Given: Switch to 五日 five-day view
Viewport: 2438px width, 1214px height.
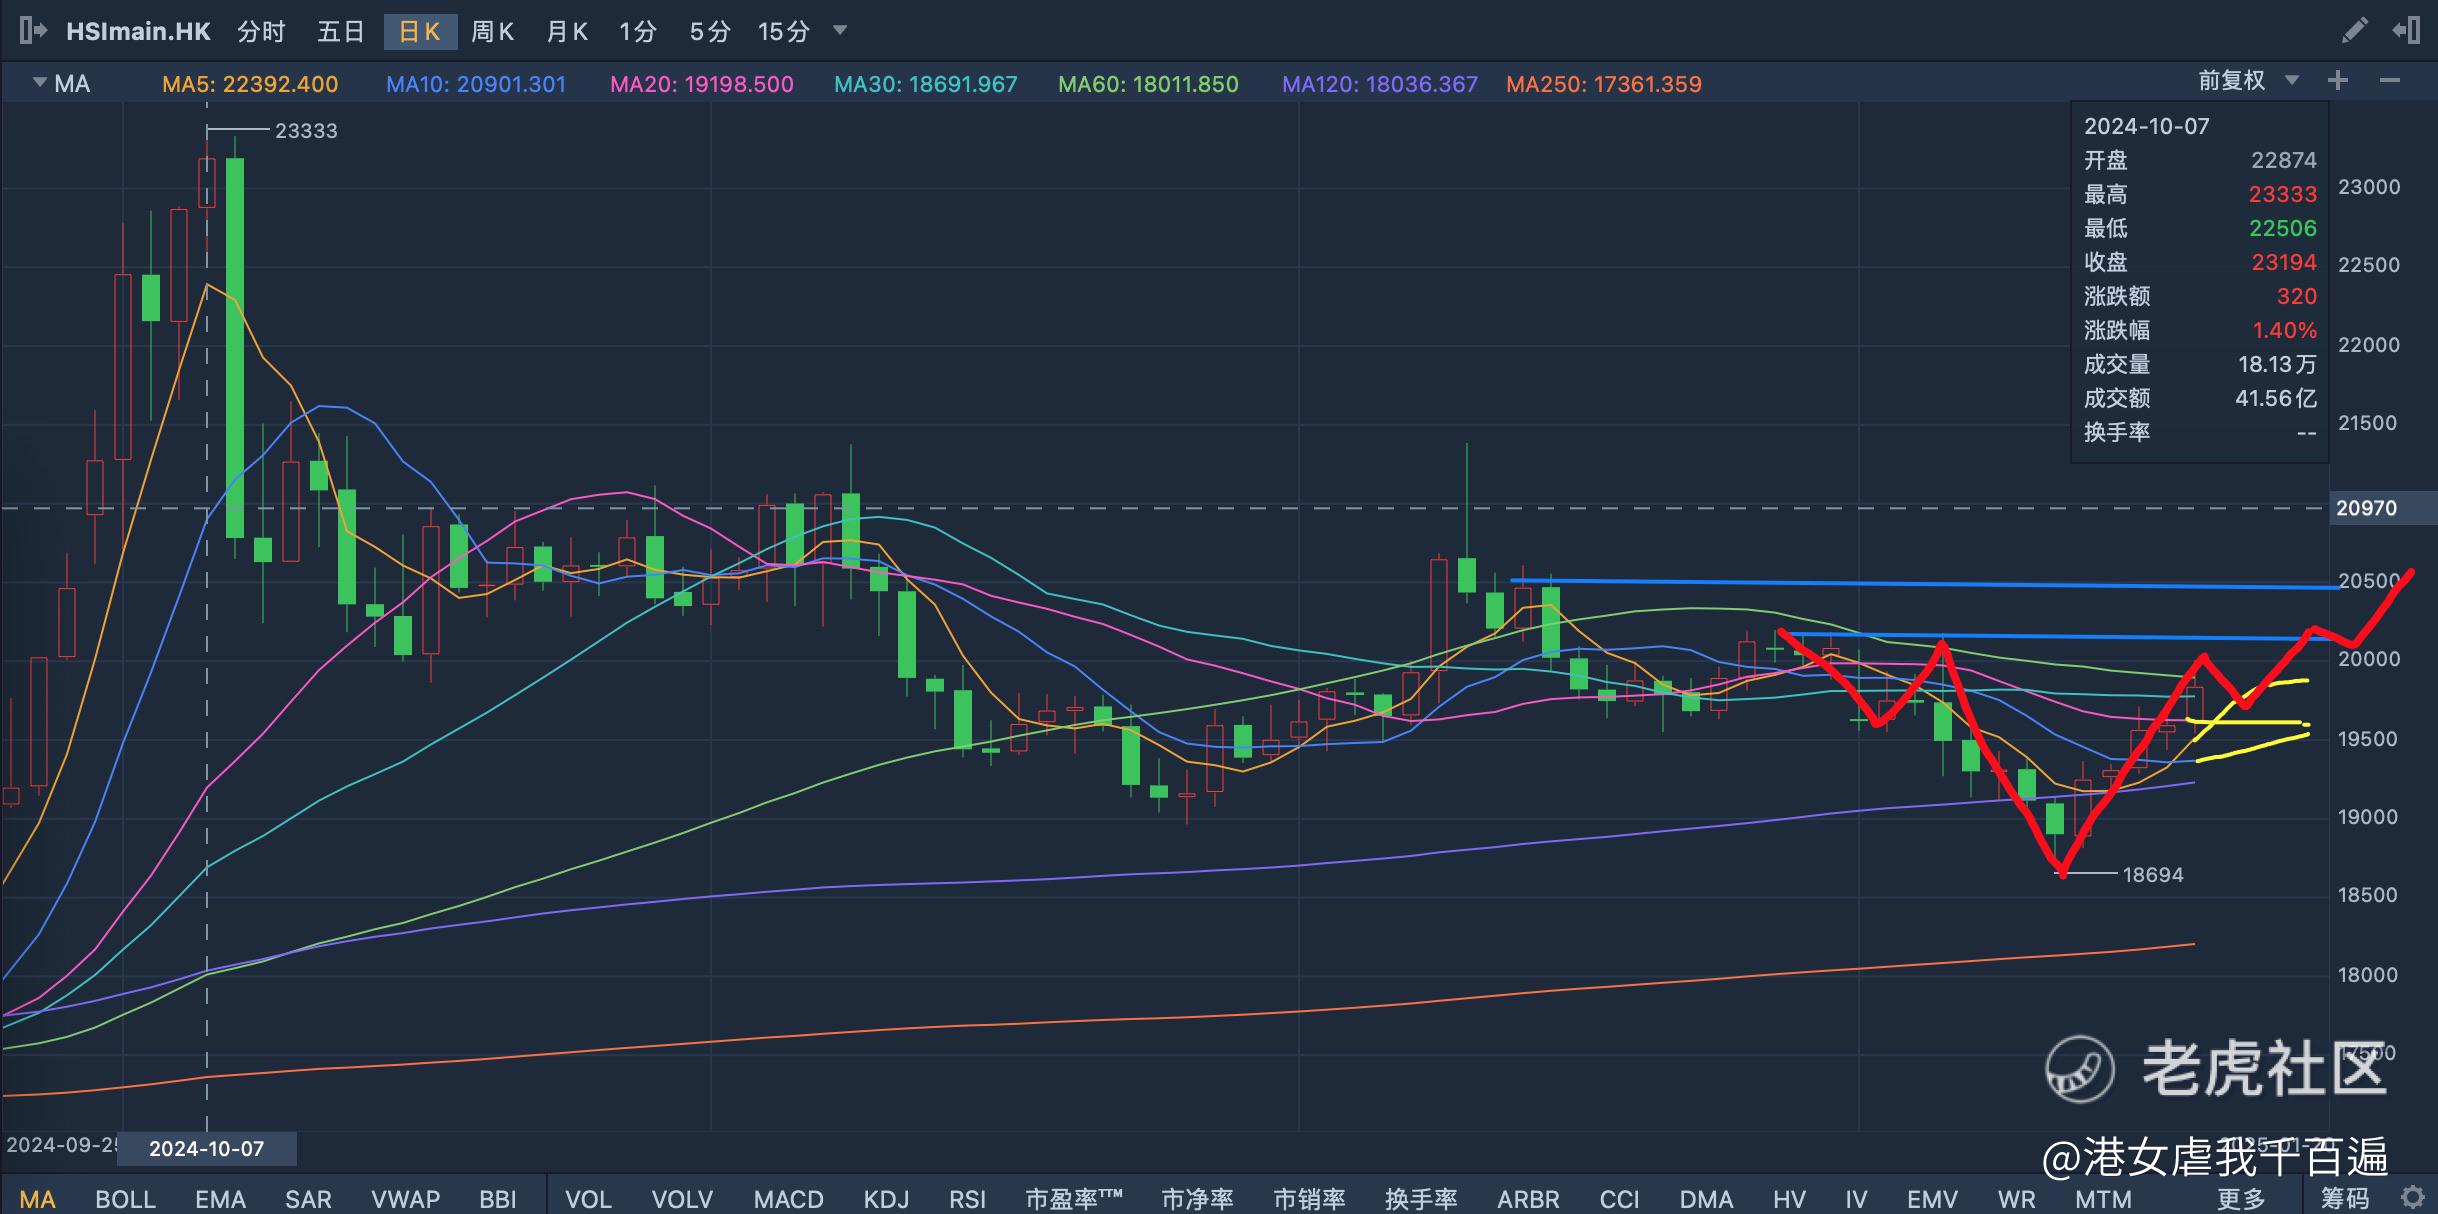Looking at the screenshot, I should pos(340,32).
